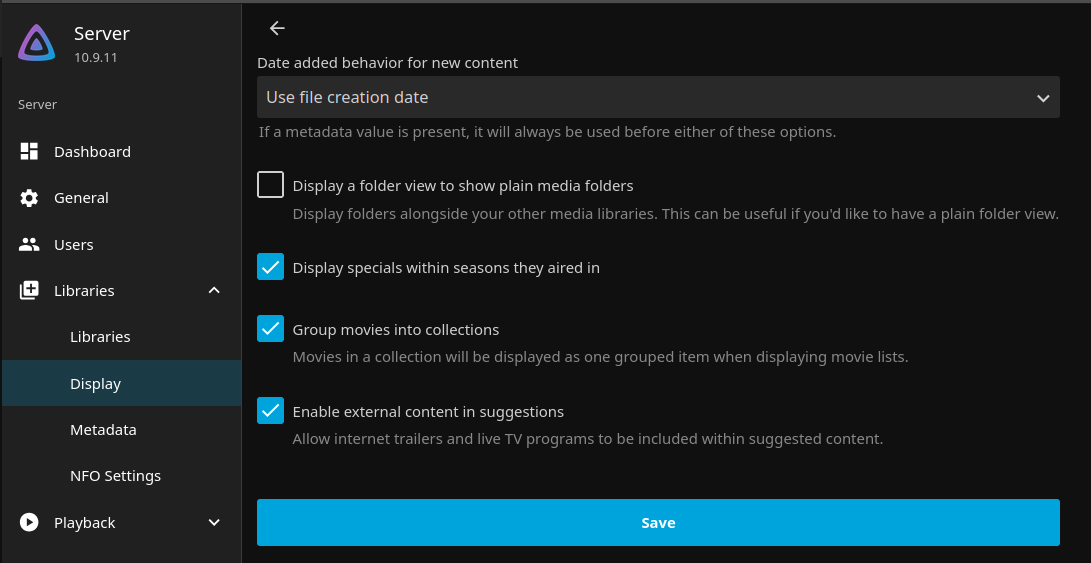Click the Server name header text
This screenshot has width=1091, height=563.
pos(101,34)
